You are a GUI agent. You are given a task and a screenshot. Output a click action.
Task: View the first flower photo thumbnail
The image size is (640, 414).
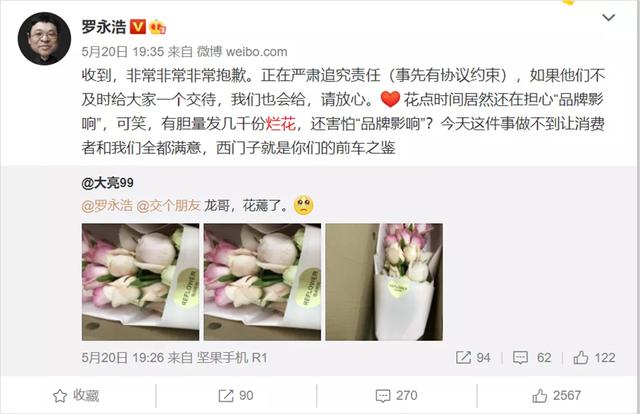click(140, 282)
